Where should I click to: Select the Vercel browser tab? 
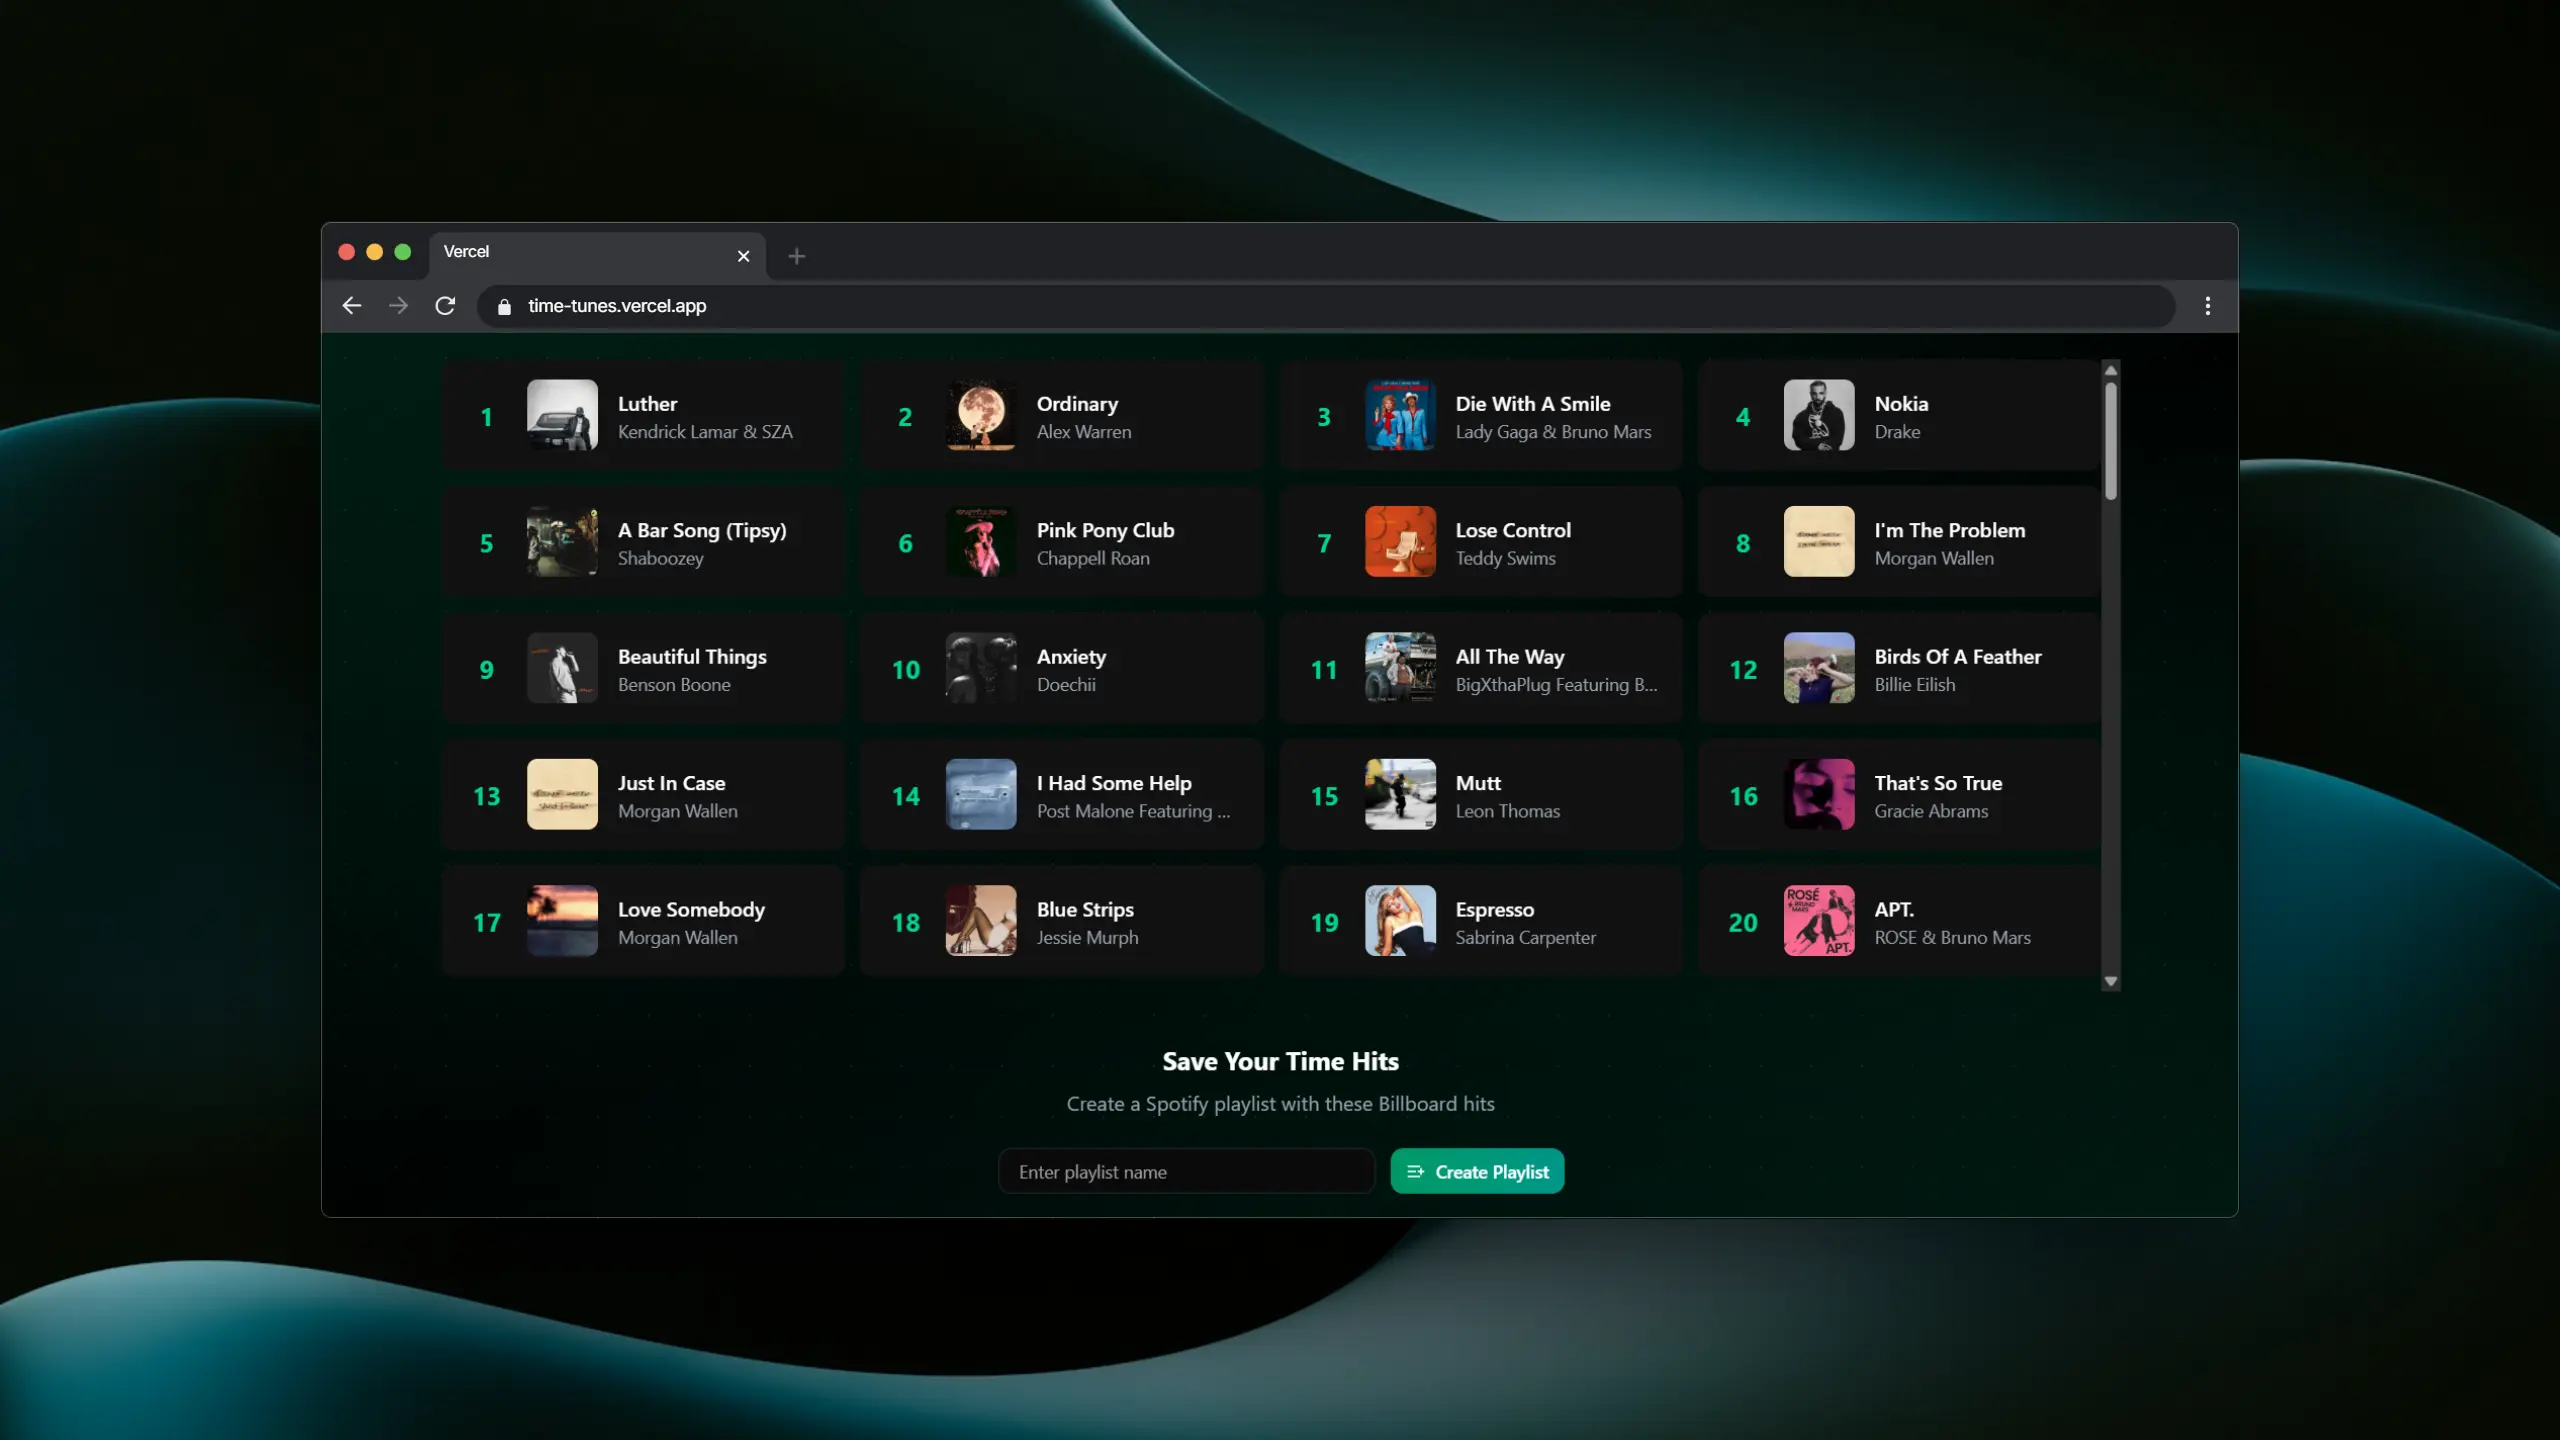tap(597, 254)
